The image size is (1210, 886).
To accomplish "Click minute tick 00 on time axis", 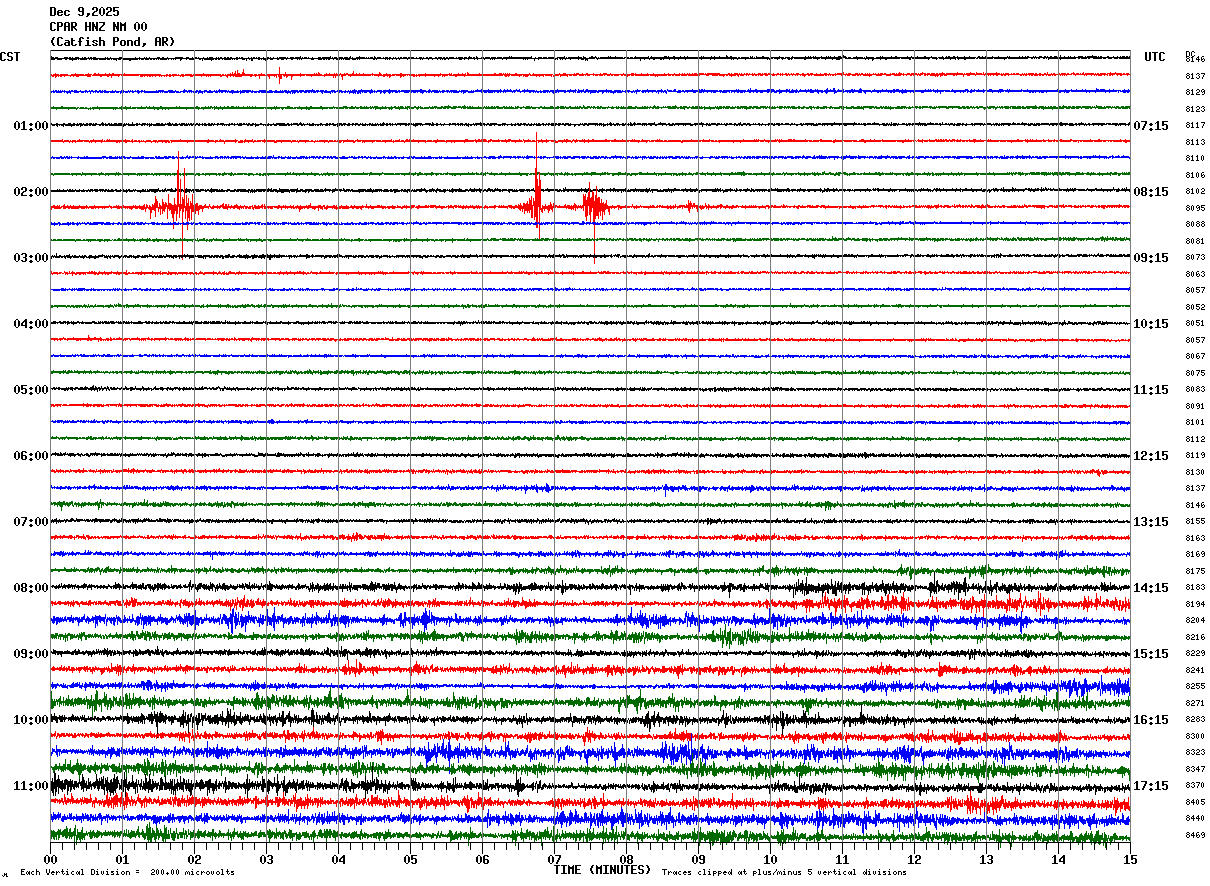I will (50, 859).
